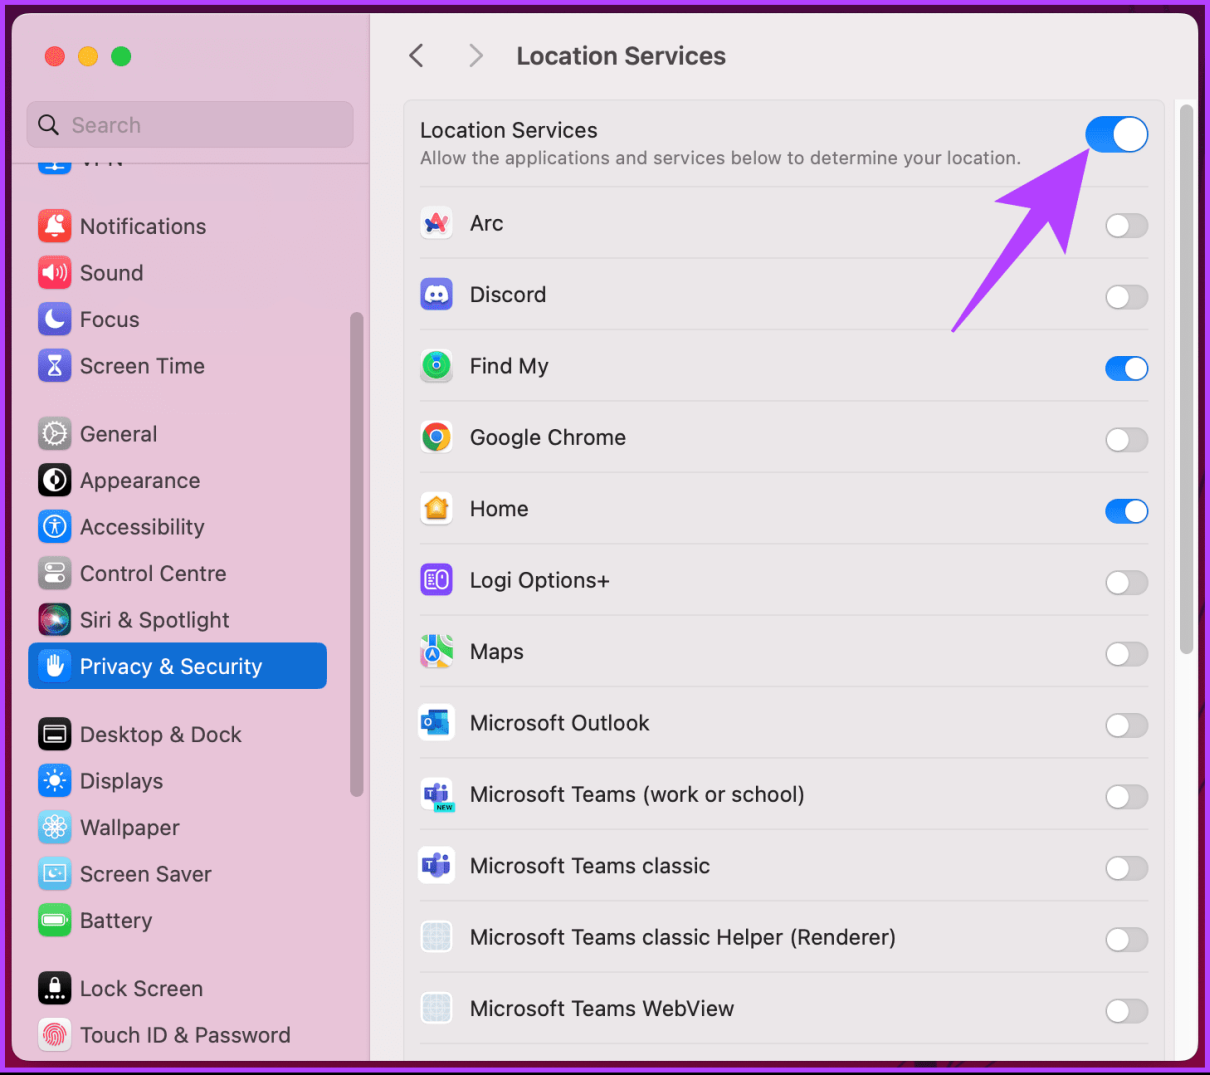1210x1075 pixels.
Task: Click the Google Chrome app icon
Action: click(x=436, y=437)
